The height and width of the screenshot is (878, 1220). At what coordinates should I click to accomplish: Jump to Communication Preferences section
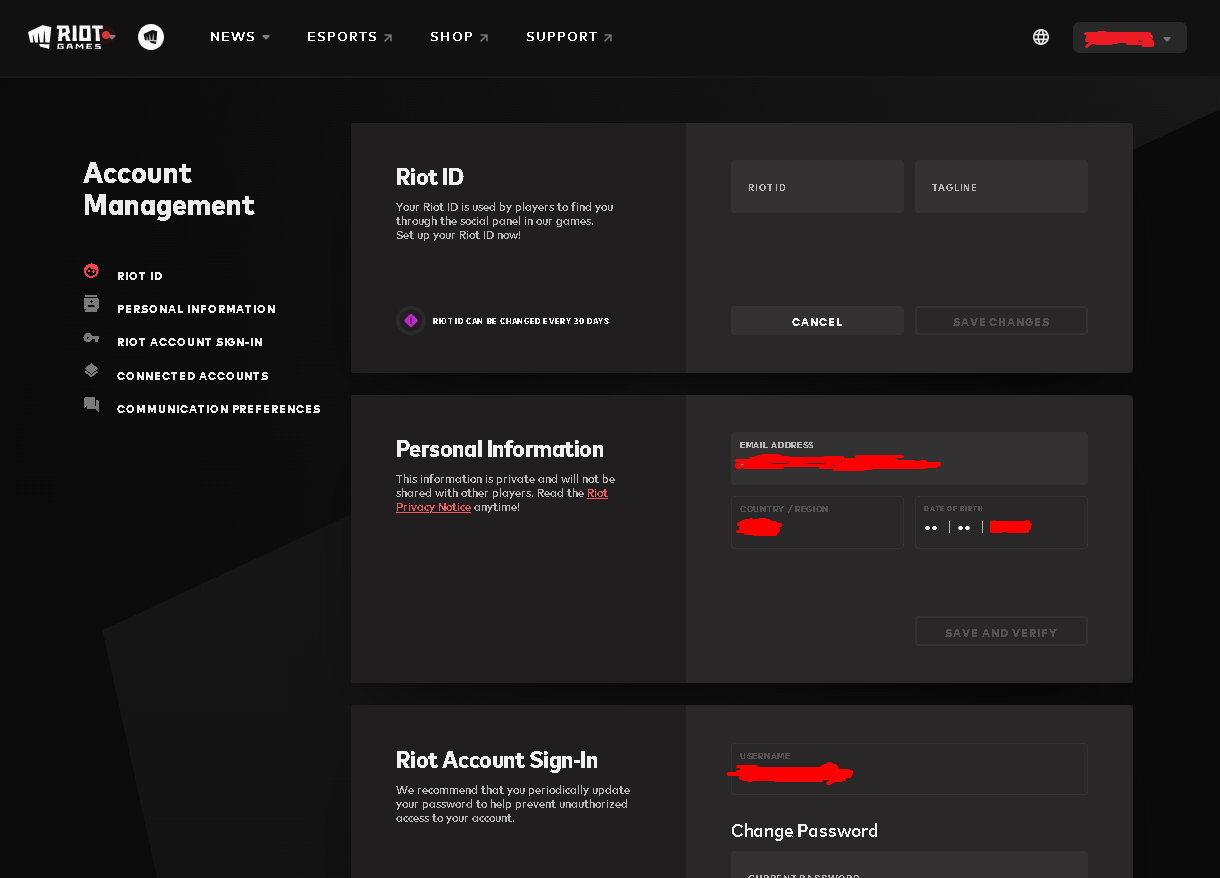(x=219, y=409)
